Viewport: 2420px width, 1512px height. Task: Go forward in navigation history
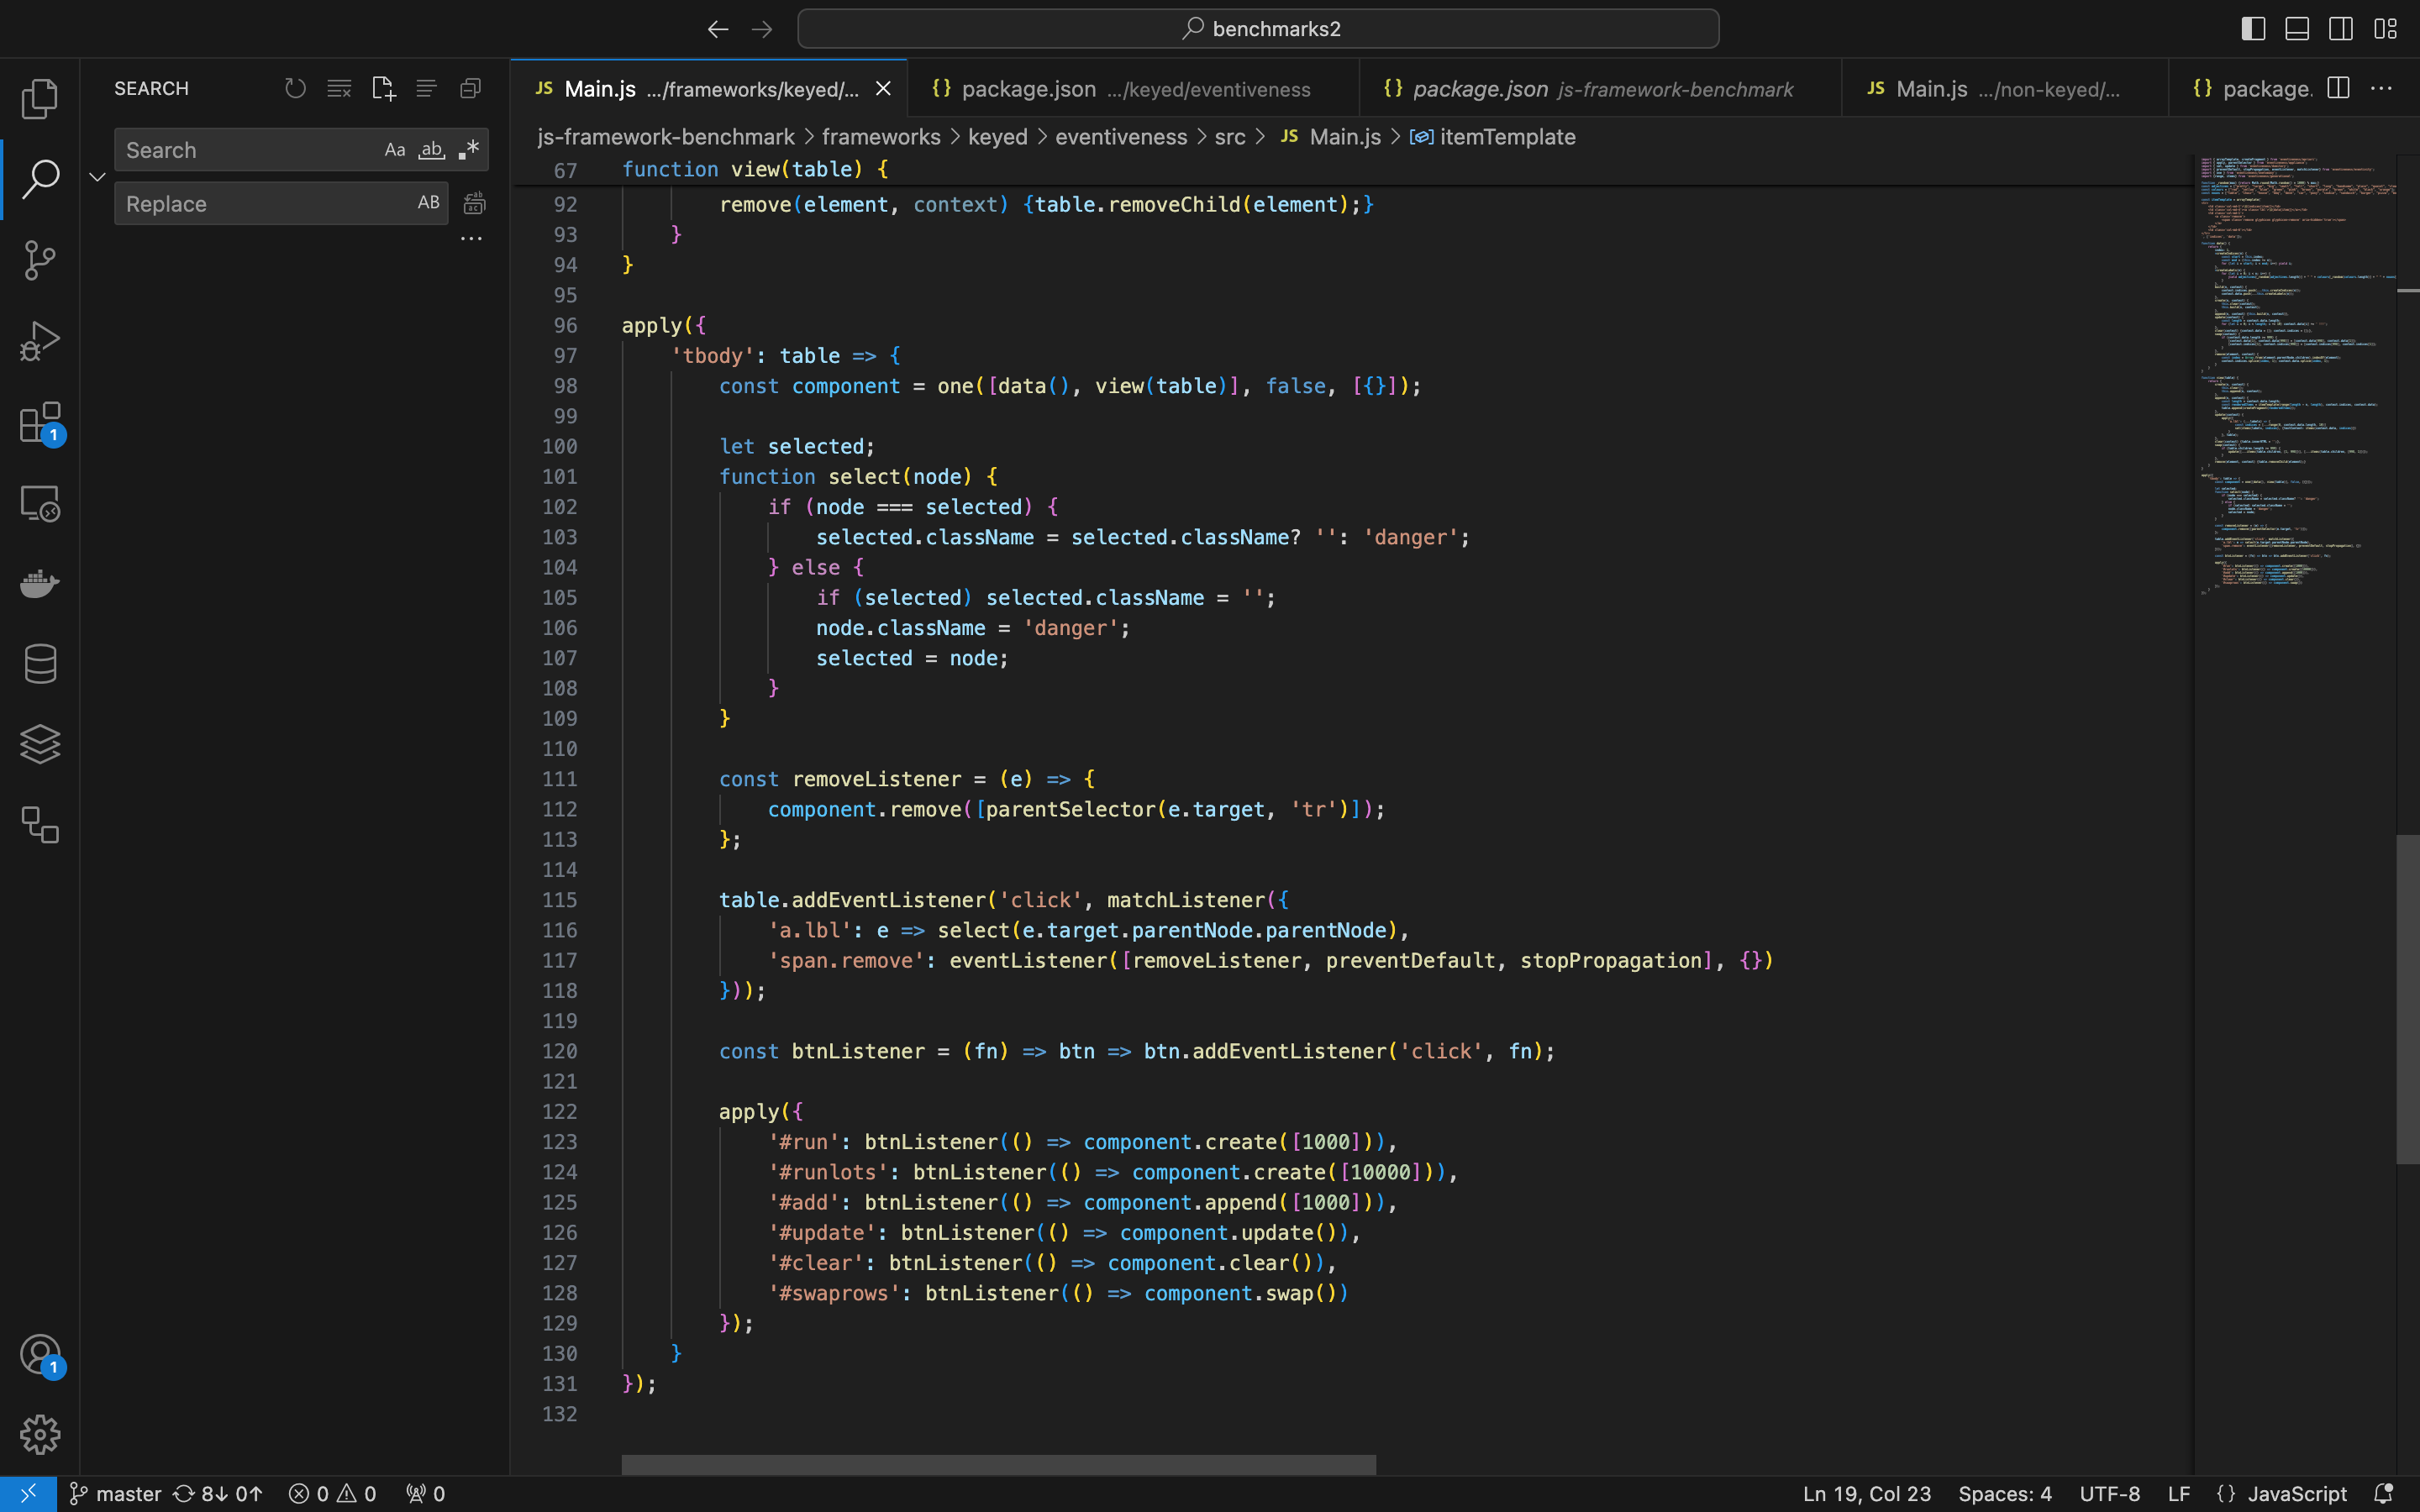(762, 29)
